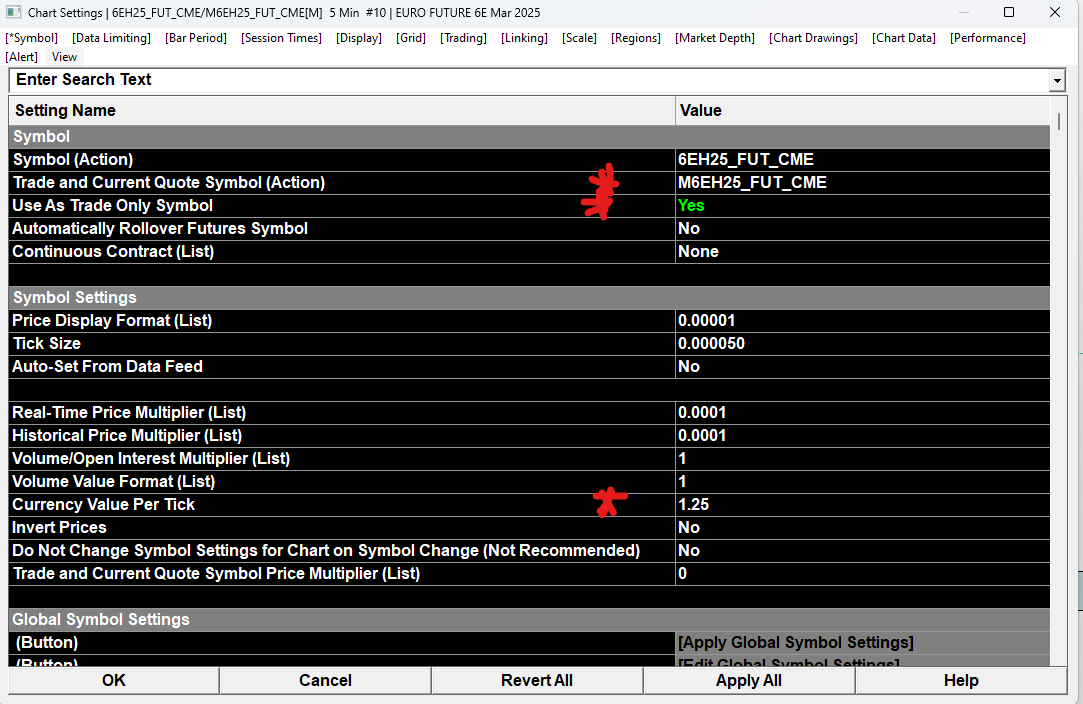Screen dimensions: 1083x704
Task: Toggle Do Not Change Symbol Settings No value
Action: [x=862, y=551]
